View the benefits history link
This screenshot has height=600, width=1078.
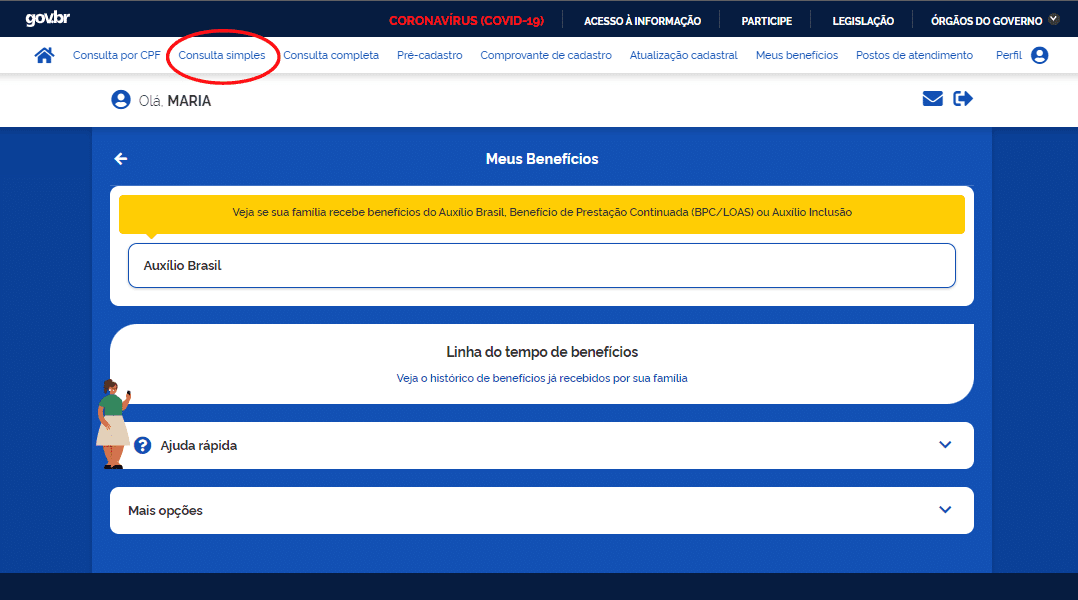(x=542, y=378)
